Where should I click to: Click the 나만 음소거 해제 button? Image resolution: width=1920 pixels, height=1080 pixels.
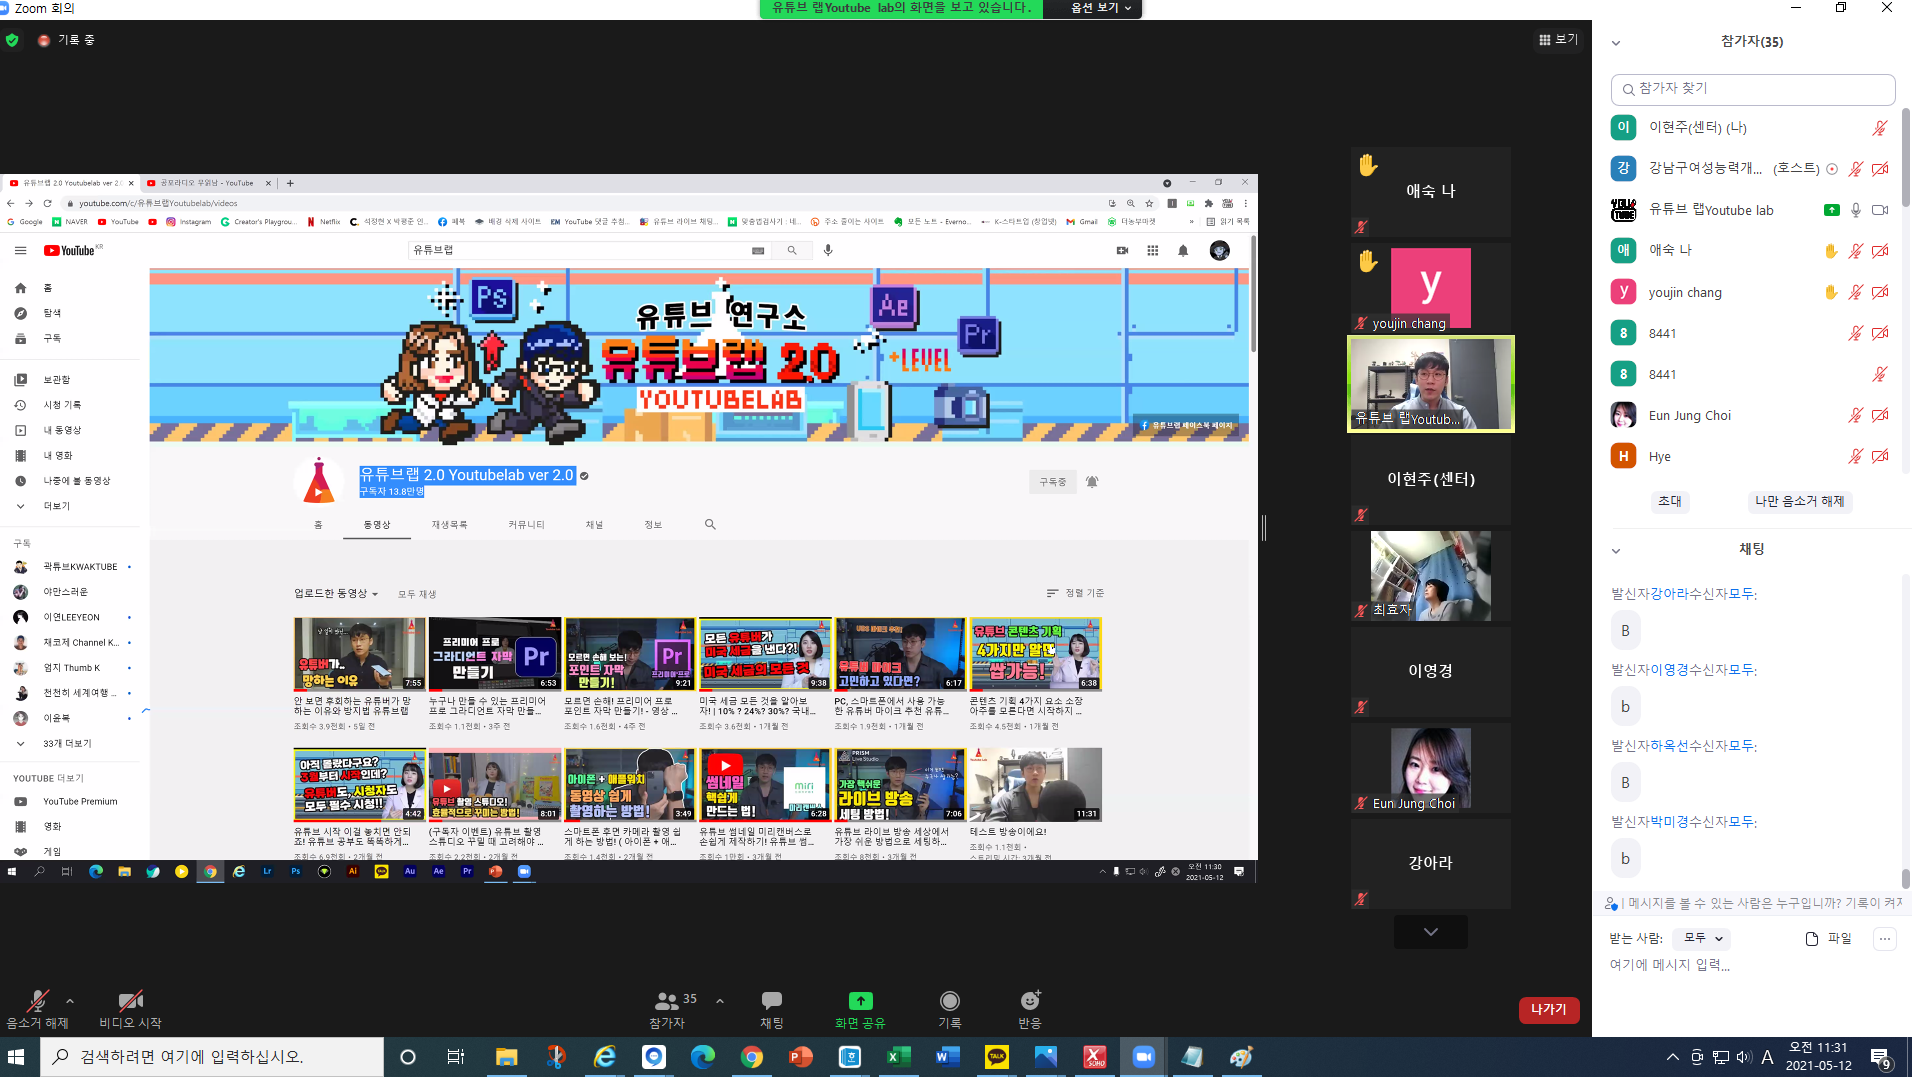tap(1800, 501)
